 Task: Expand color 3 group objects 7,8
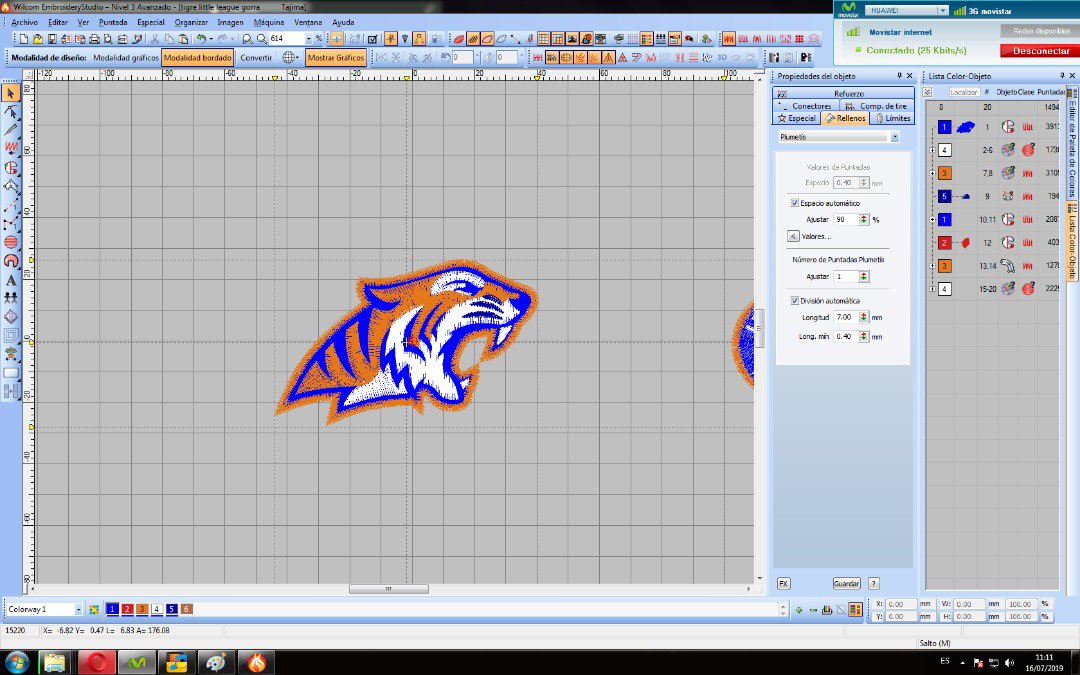[933, 174]
